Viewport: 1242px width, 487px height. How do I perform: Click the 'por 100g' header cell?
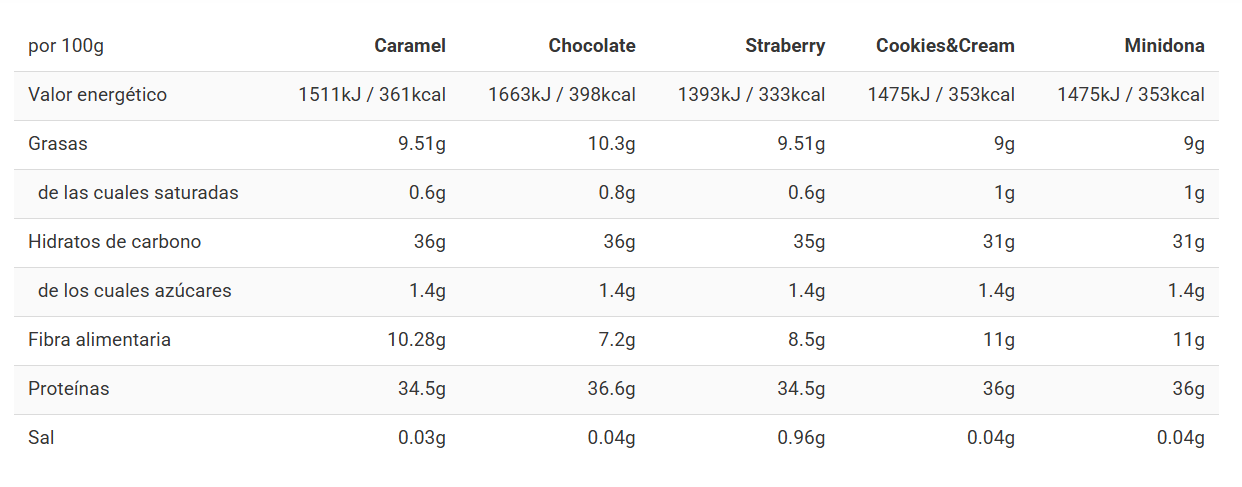pos(66,46)
